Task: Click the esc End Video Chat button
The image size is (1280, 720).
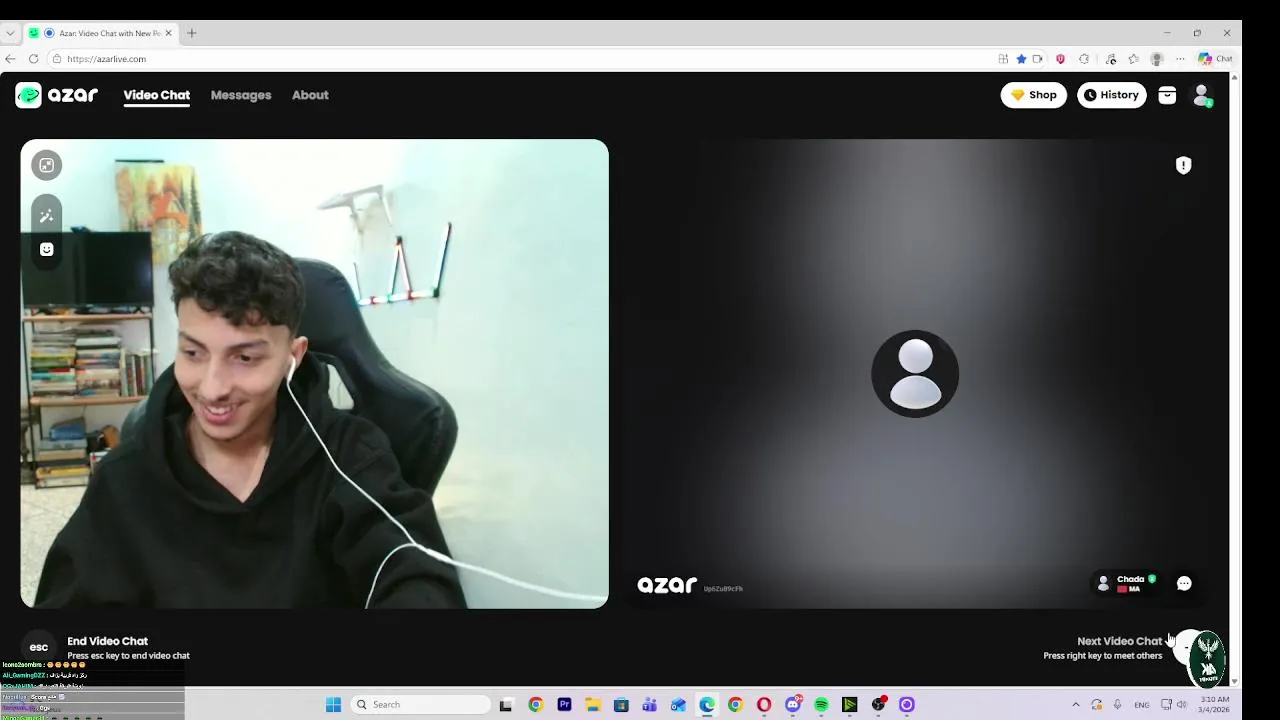Action: [x=39, y=647]
